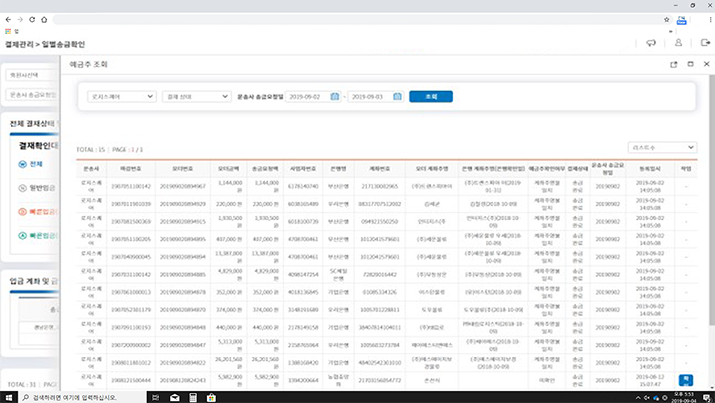Click the announcement megaphone icon in header
715x403 pixels.
point(651,43)
